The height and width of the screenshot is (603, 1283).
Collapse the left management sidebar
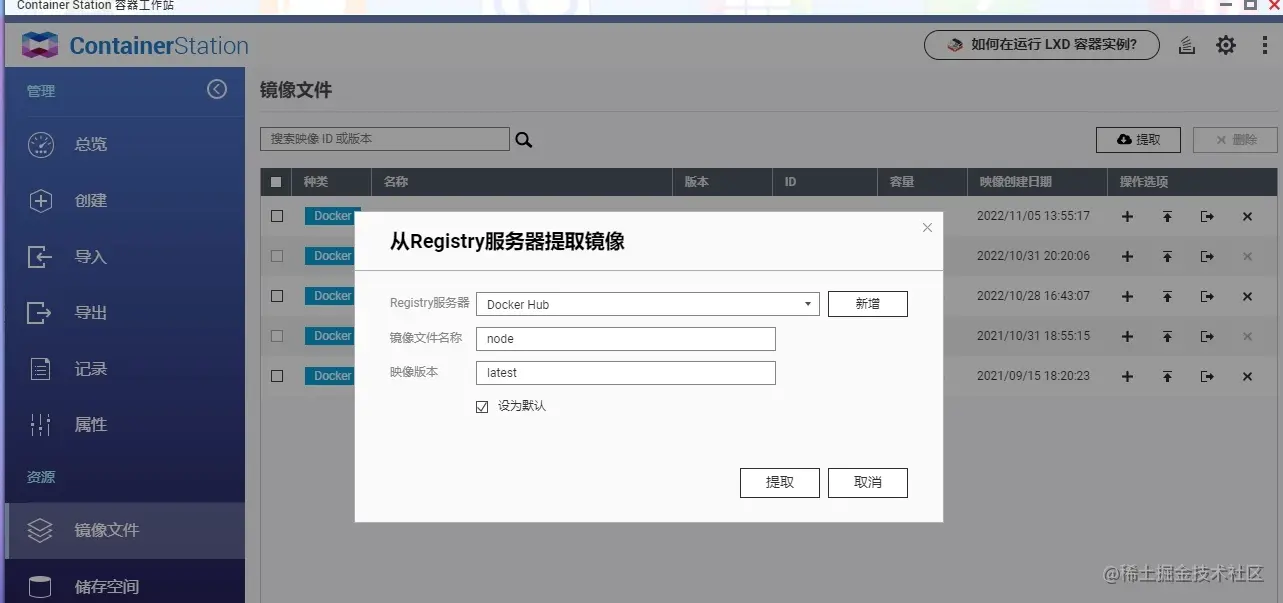click(217, 89)
